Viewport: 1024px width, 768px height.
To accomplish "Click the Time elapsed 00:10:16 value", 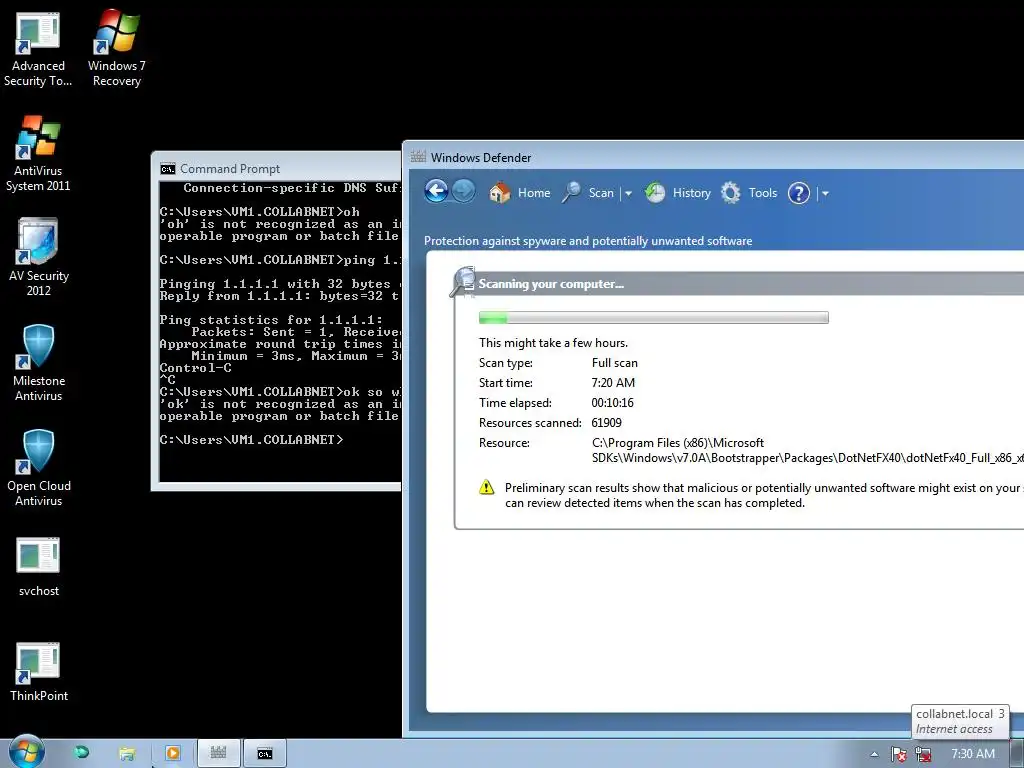I will (613, 403).
